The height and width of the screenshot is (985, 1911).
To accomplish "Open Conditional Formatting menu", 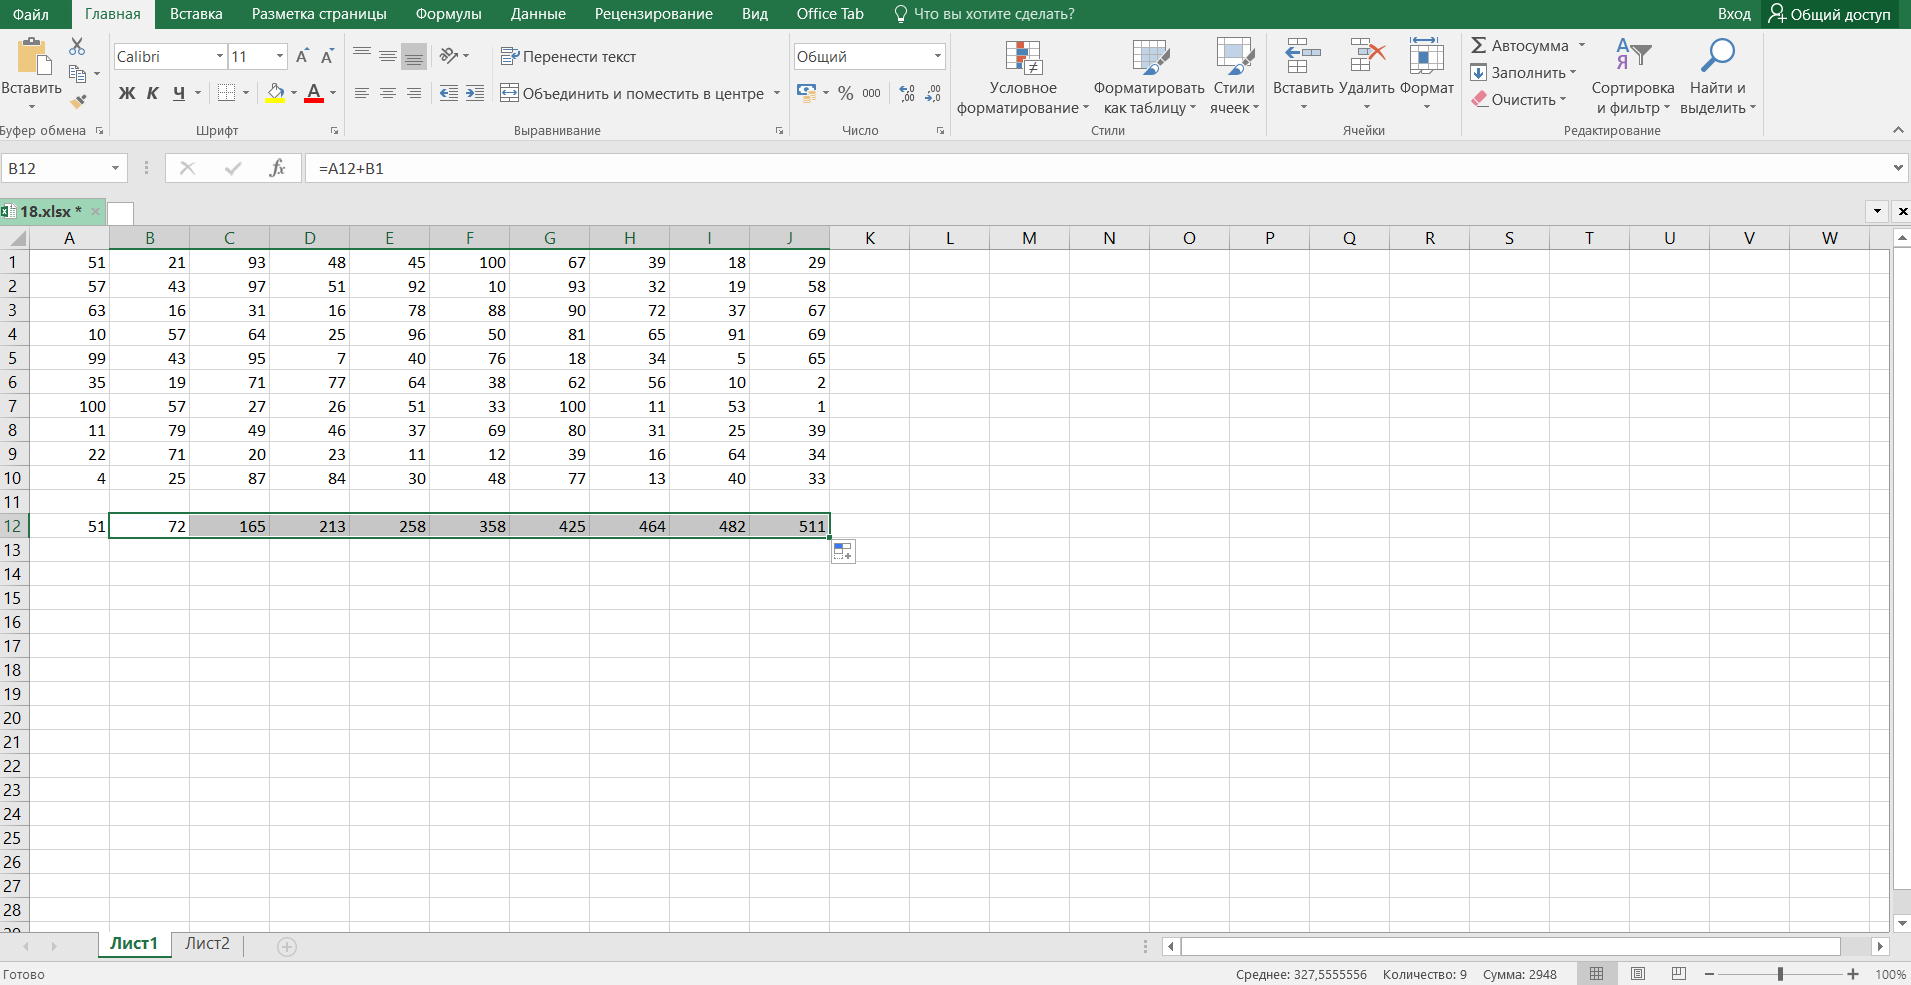I will click(x=1023, y=78).
